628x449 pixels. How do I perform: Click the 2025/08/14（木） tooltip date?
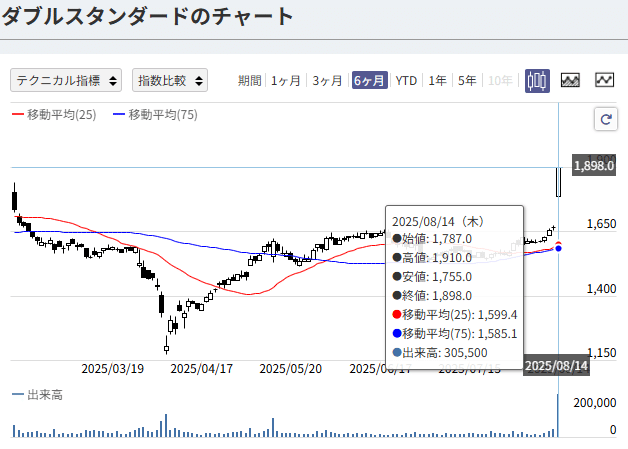tap(439, 221)
